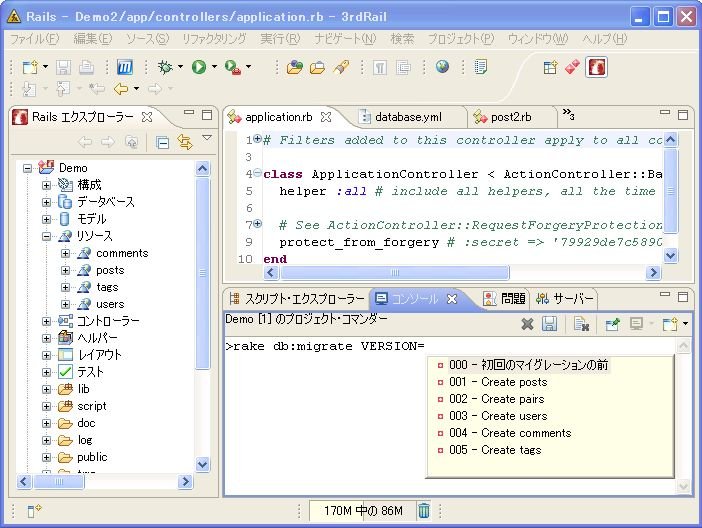The height and width of the screenshot is (528, 702).
Task: Expand the comments resource node
Action: coord(65,253)
